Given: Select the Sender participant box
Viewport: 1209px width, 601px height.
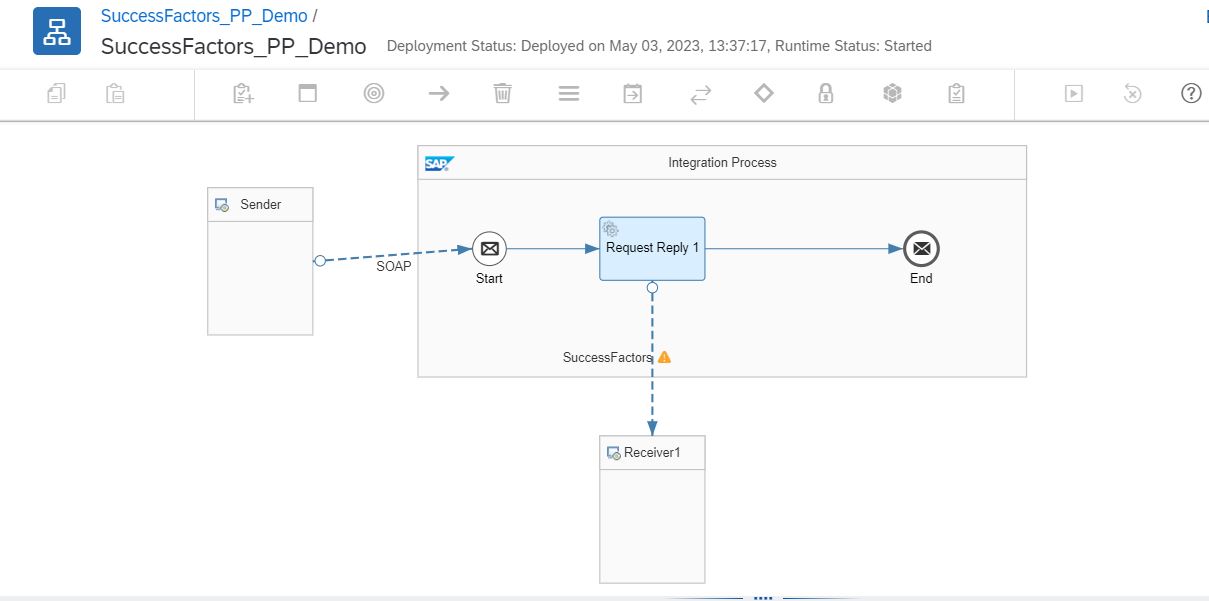Looking at the screenshot, I should [260, 261].
